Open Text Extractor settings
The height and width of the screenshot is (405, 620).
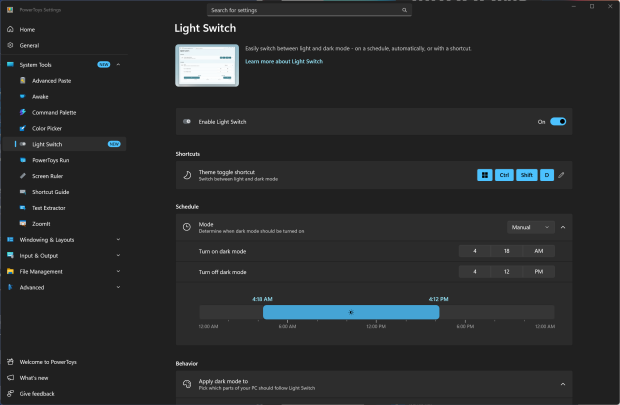click(x=63, y=208)
